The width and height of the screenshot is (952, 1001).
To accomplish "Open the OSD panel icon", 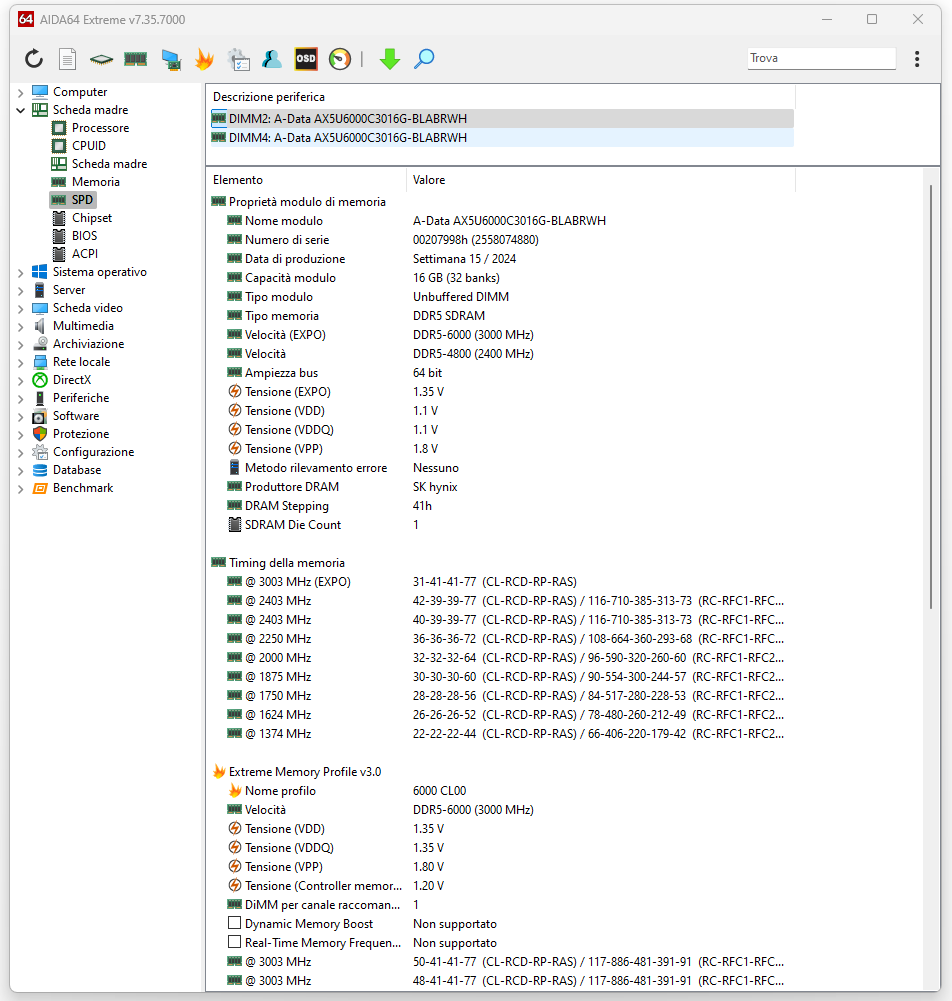I will click(306, 59).
